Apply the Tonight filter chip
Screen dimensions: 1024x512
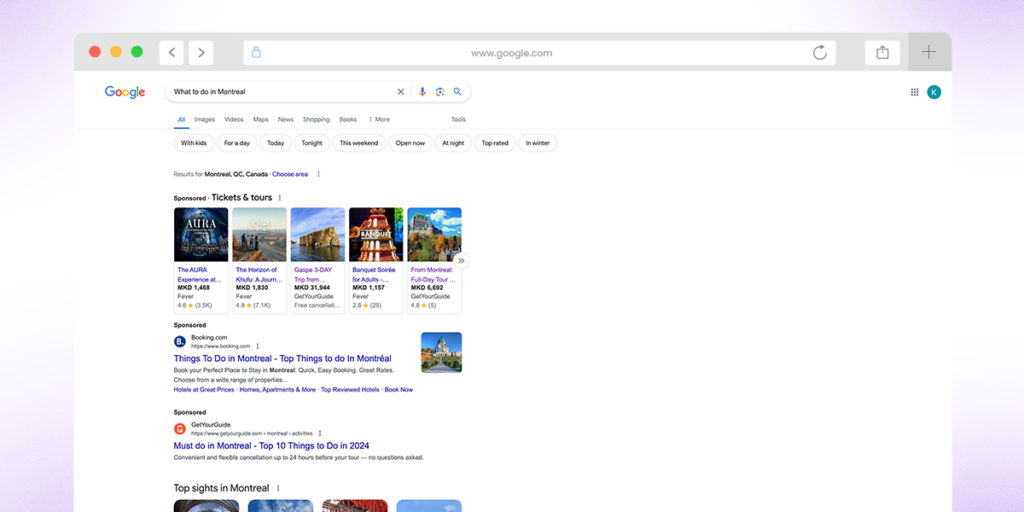tap(312, 143)
